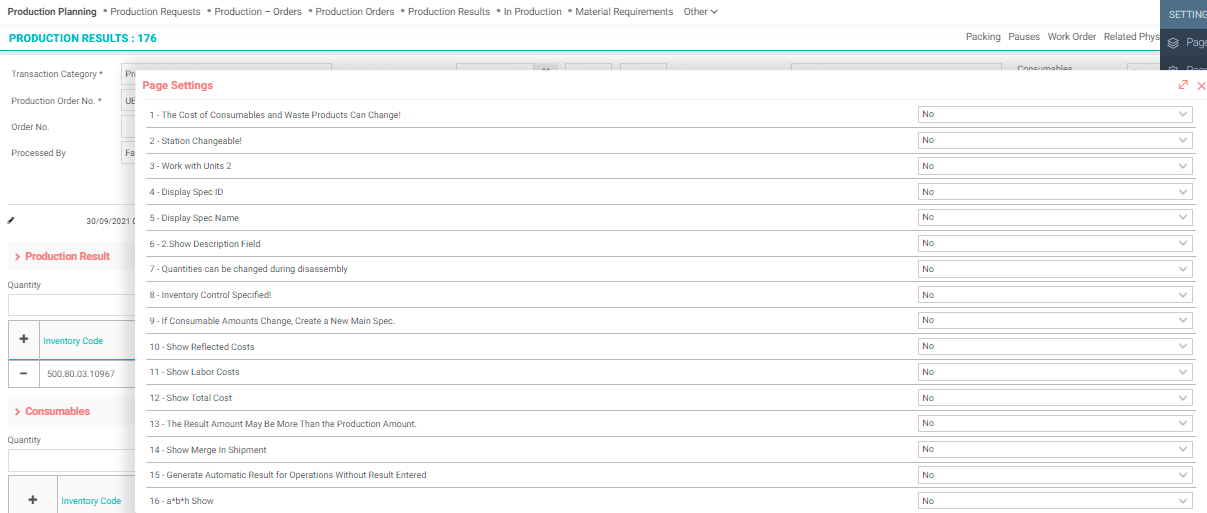Click the Pauses link

pyautogui.click(x=1024, y=37)
